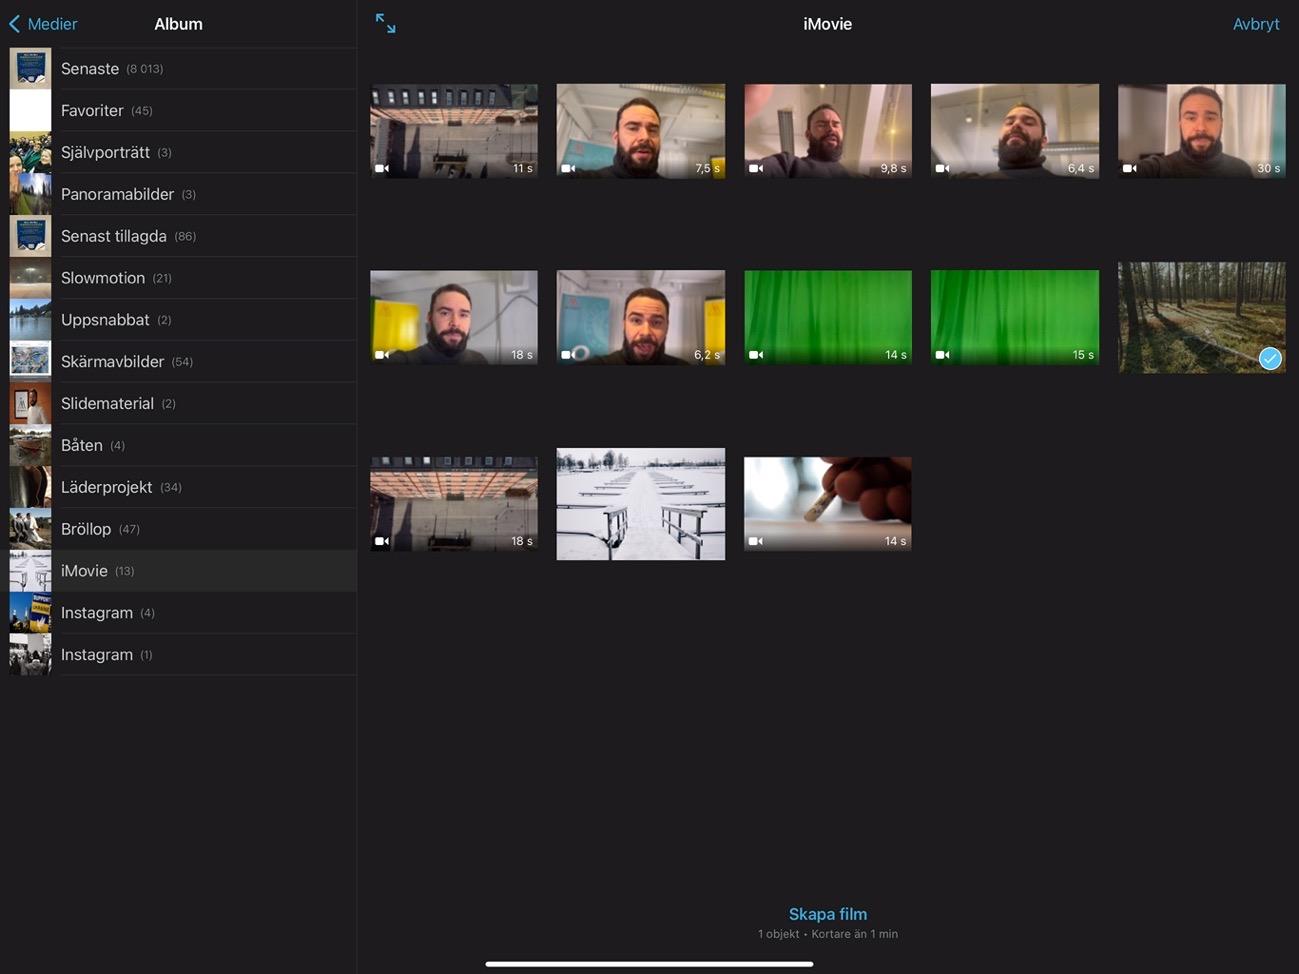Select the Bröllop album row
Screen dimensions: 1299x974
(x=178, y=529)
